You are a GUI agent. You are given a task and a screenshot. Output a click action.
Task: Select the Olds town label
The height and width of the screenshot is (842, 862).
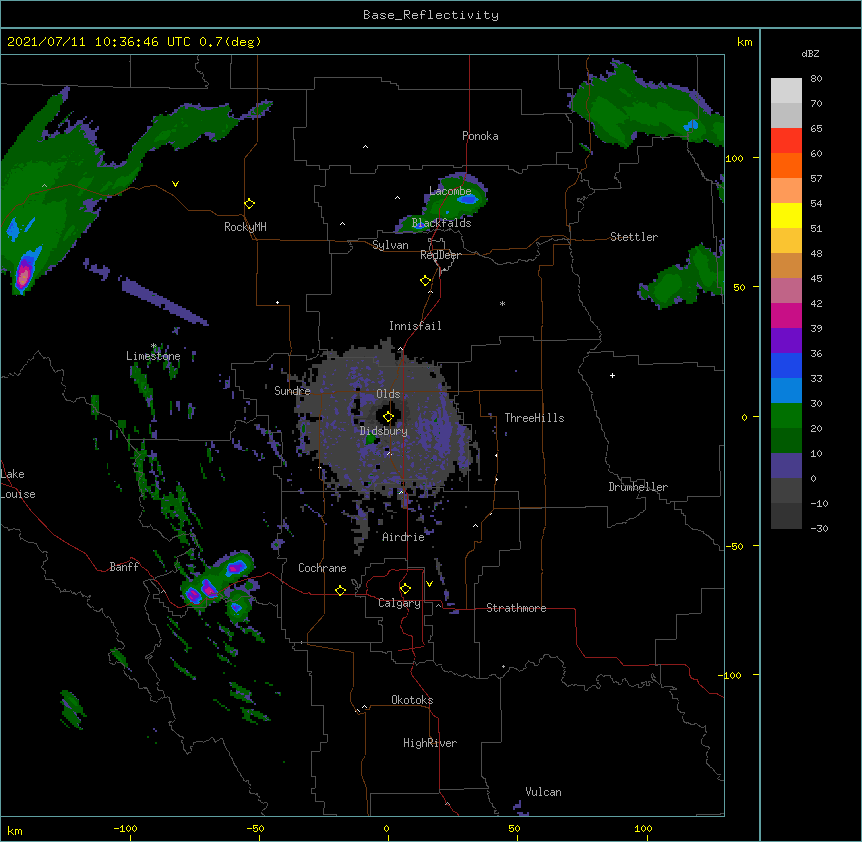click(x=388, y=394)
